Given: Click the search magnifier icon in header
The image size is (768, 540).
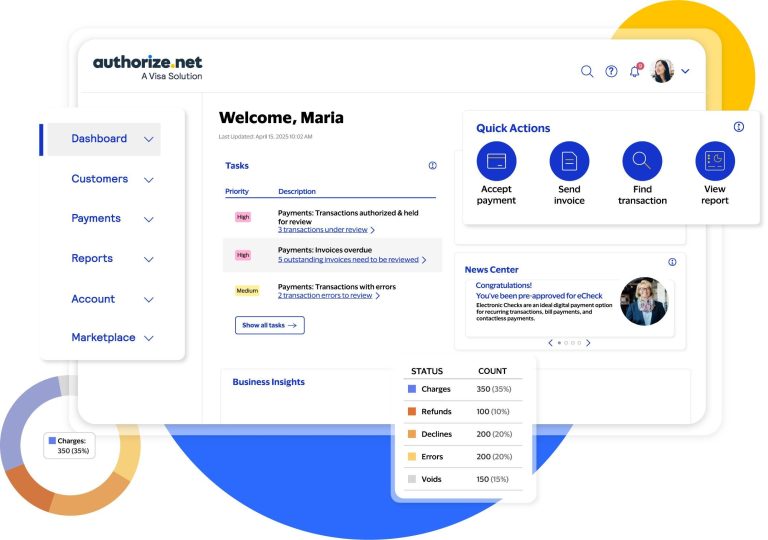Looking at the screenshot, I should 587,71.
